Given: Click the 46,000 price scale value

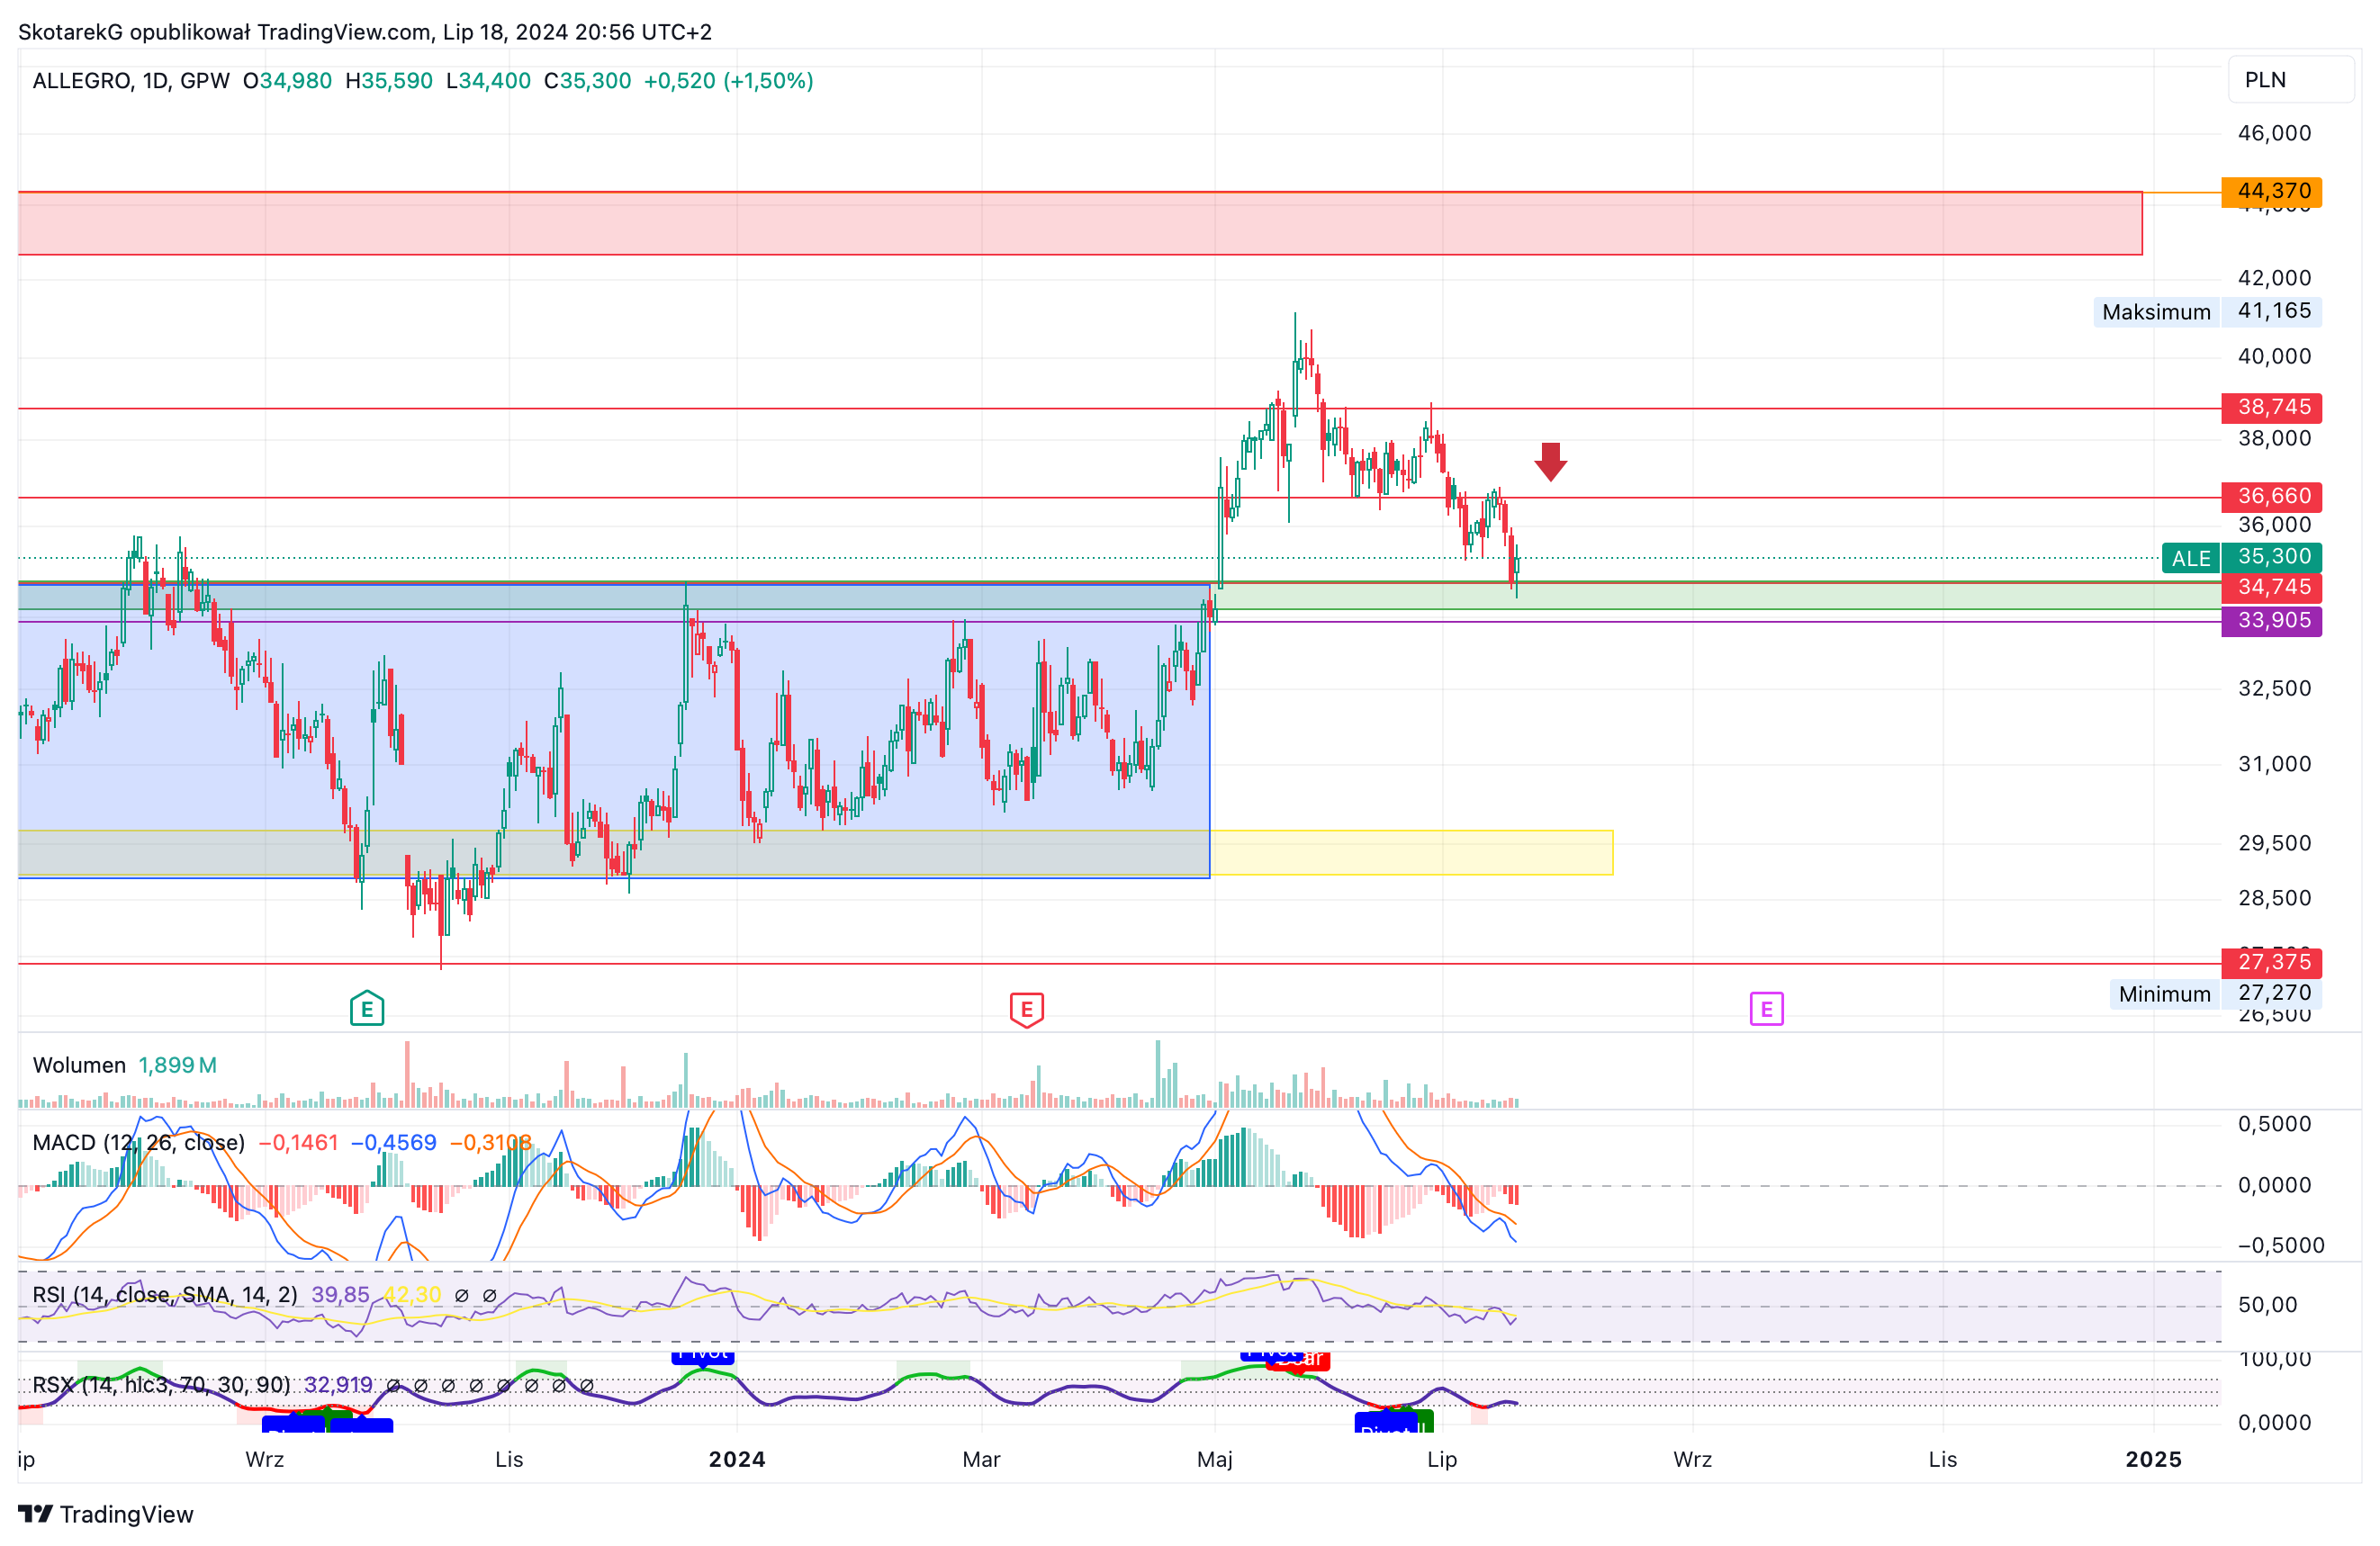Looking at the screenshot, I should coord(2274,133).
